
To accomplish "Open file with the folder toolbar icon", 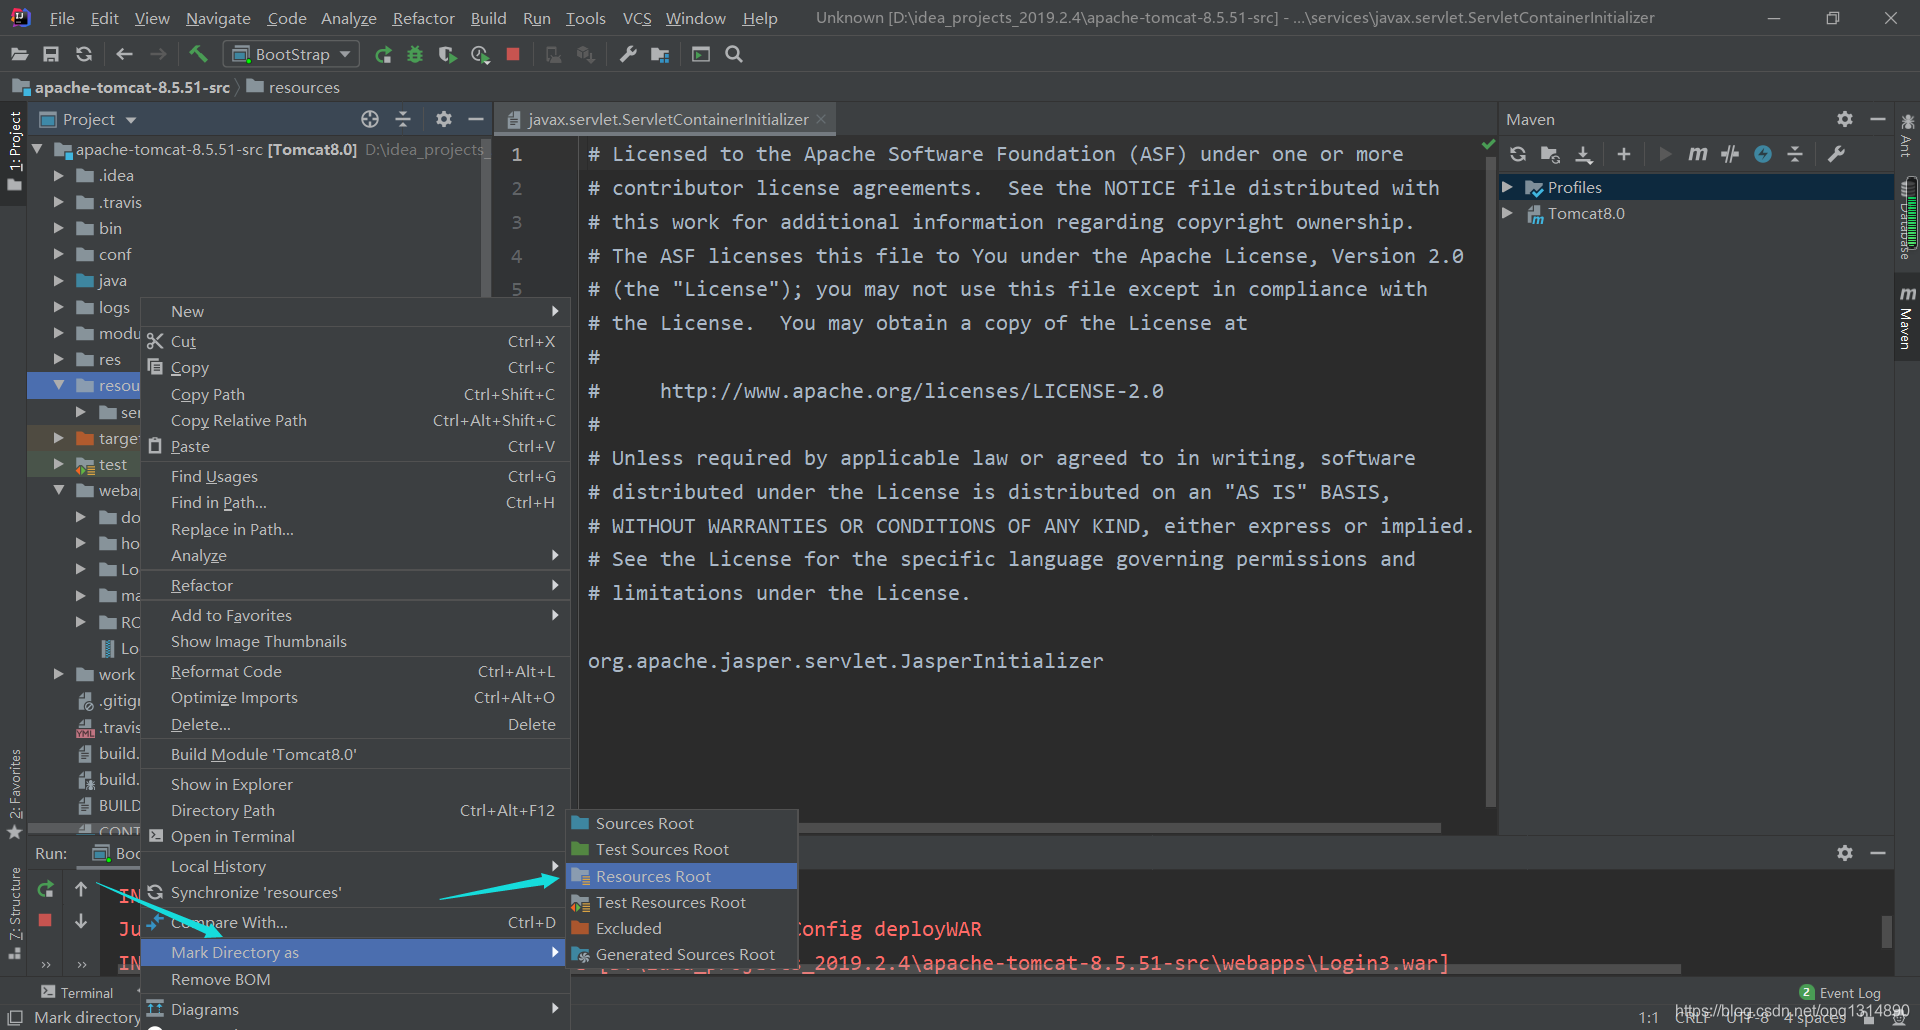I will pos(19,55).
